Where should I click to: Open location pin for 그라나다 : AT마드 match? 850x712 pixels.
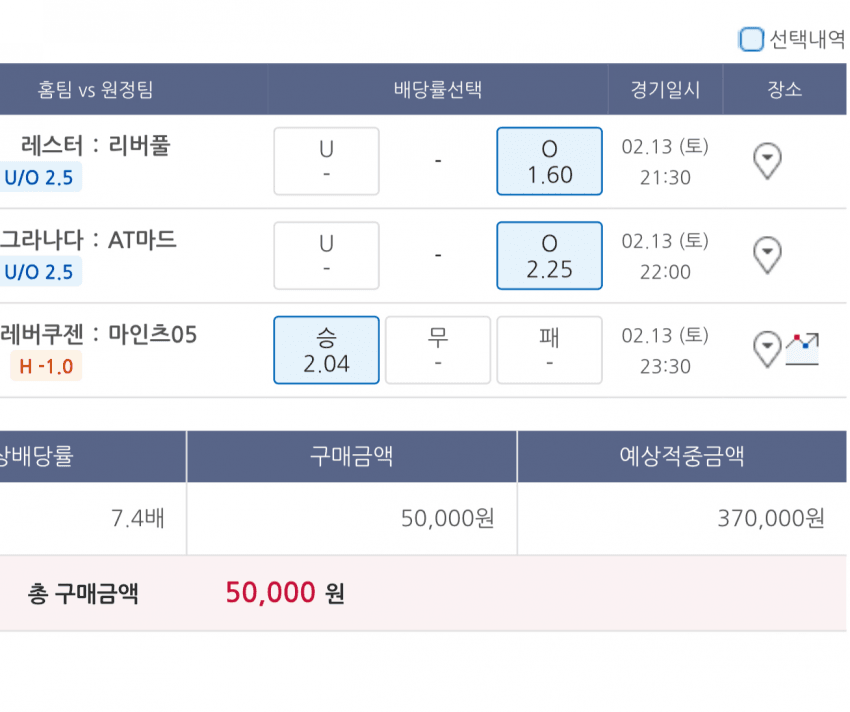point(767,255)
